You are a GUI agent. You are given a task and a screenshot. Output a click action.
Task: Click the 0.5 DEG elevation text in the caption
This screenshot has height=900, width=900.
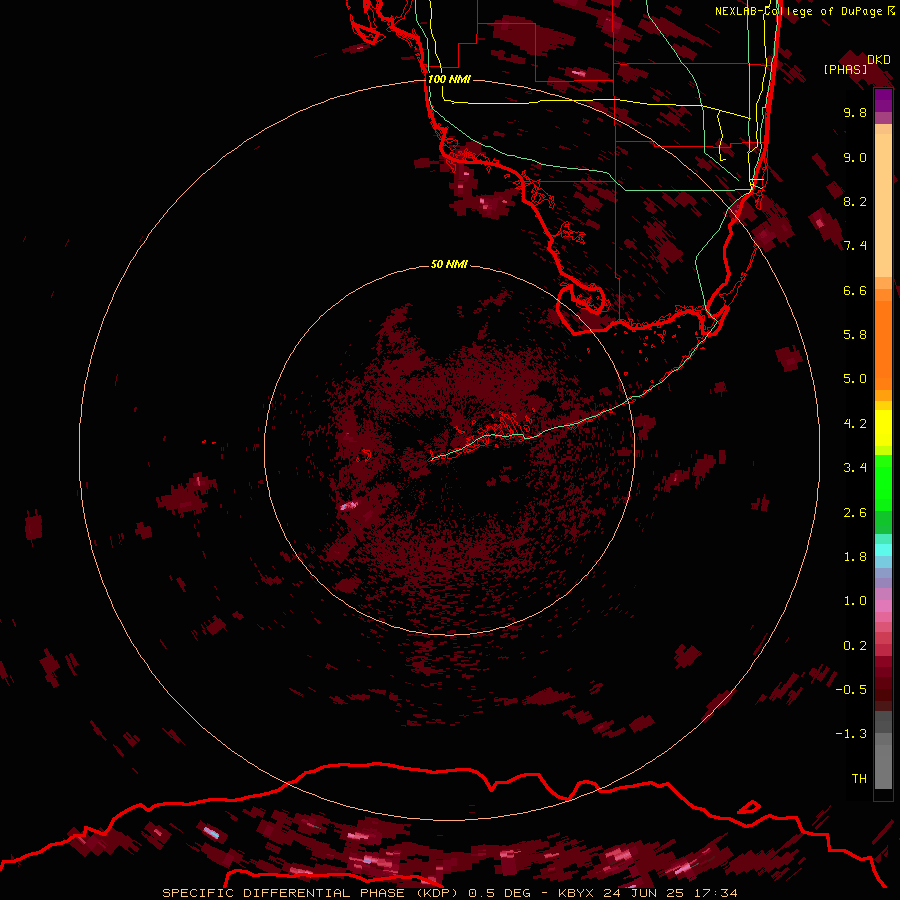point(502,893)
